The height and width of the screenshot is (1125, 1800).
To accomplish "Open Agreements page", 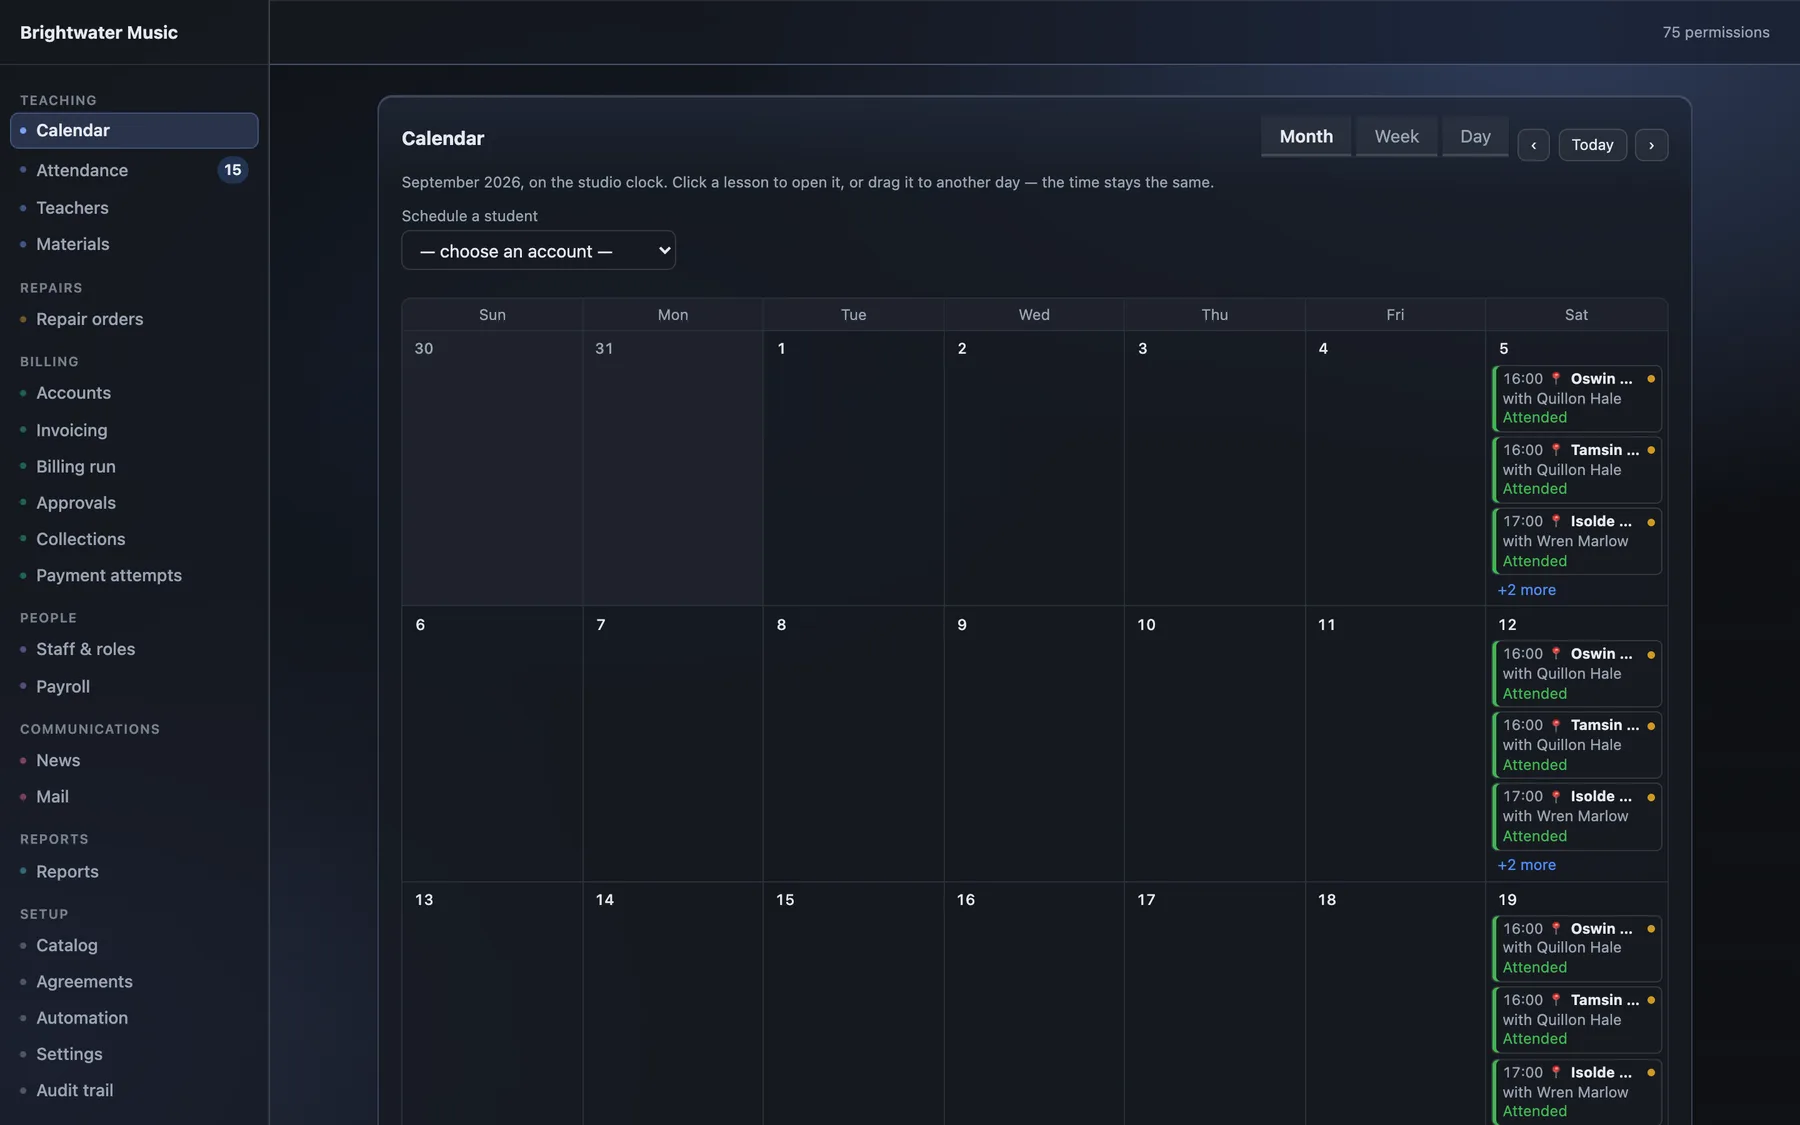I will [x=134, y=982].
